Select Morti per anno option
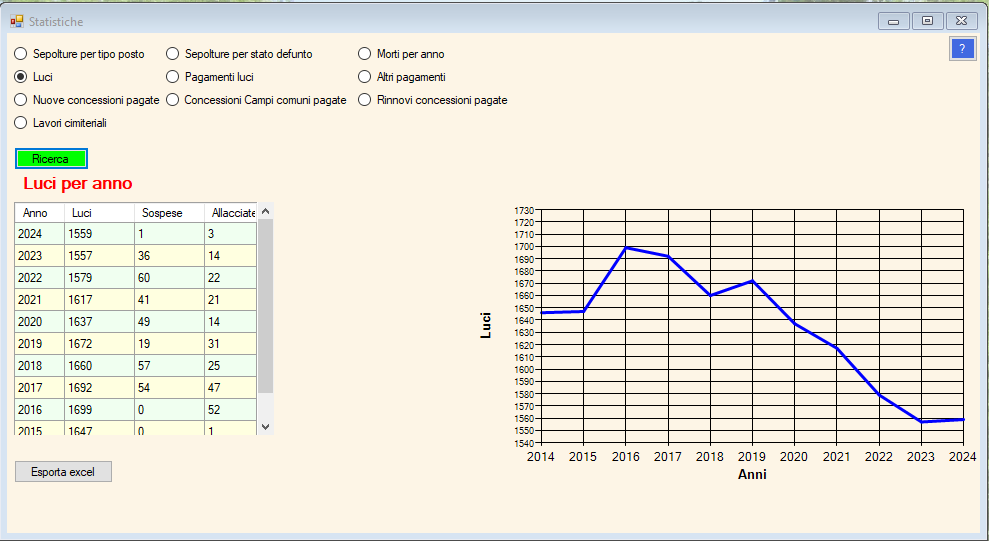 (365, 54)
